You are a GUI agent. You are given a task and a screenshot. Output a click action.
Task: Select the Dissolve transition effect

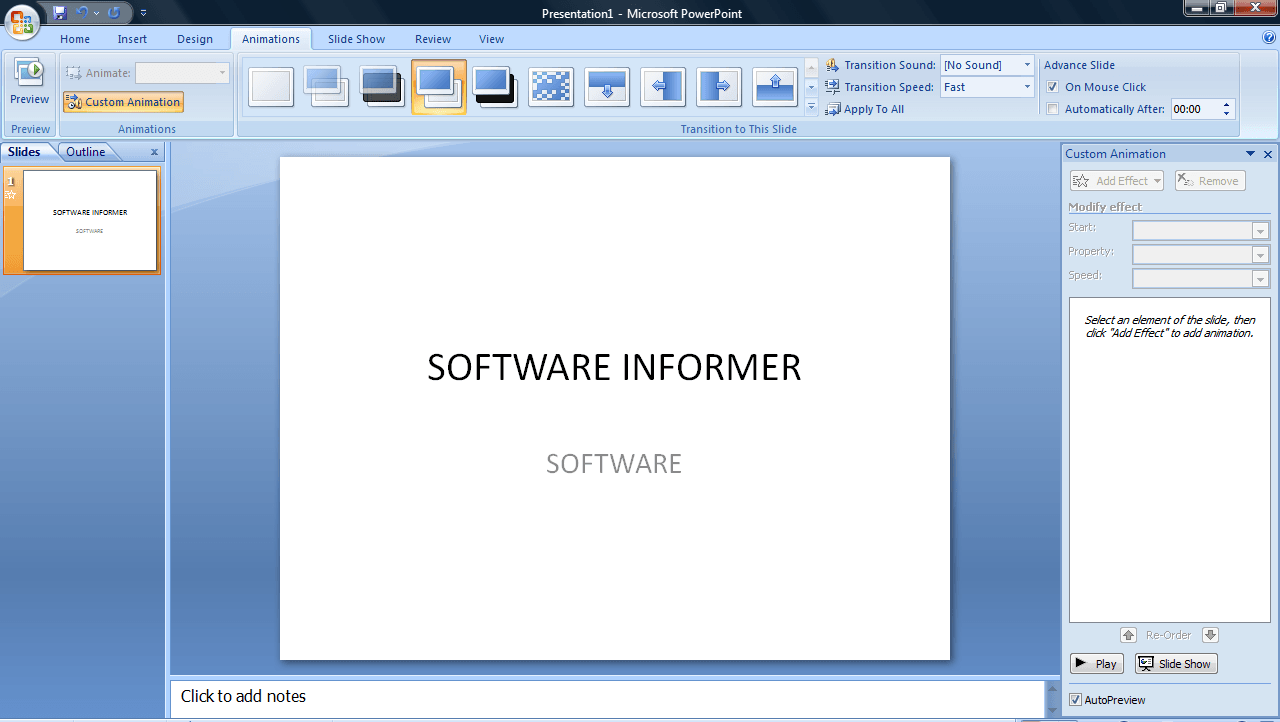click(x=551, y=87)
